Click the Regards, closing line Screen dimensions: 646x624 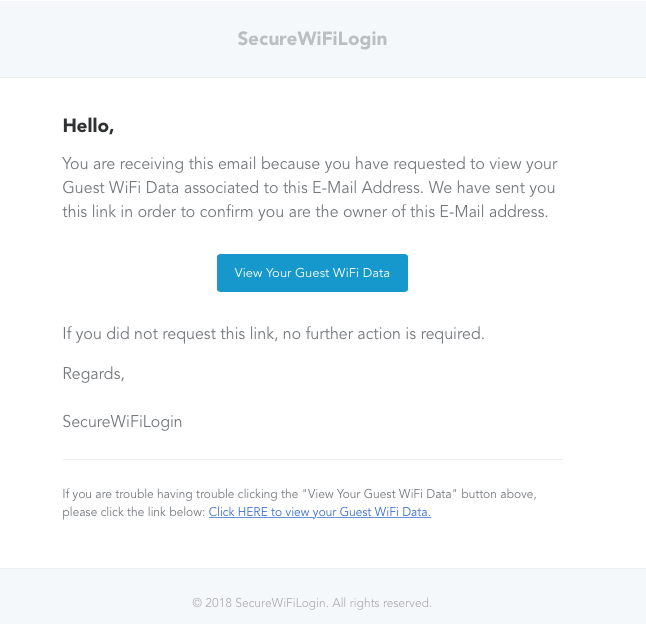(94, 374)
